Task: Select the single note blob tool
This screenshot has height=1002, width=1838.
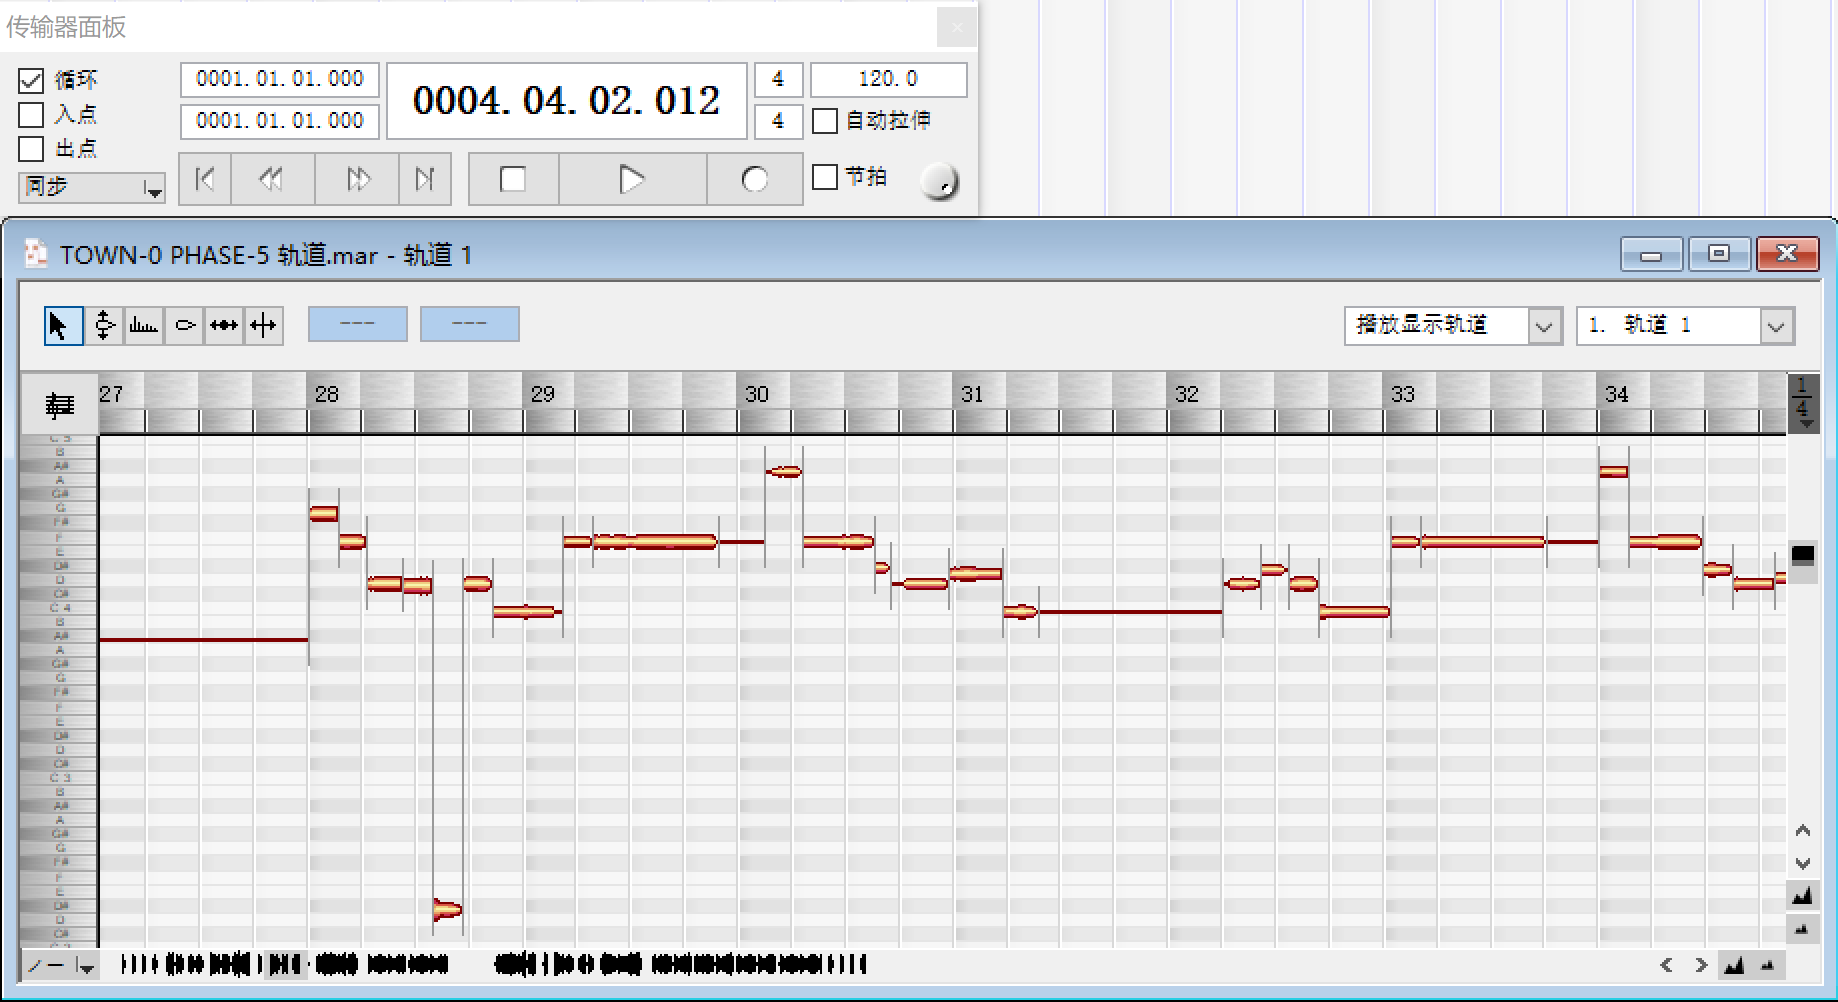Action: (184, 325)
